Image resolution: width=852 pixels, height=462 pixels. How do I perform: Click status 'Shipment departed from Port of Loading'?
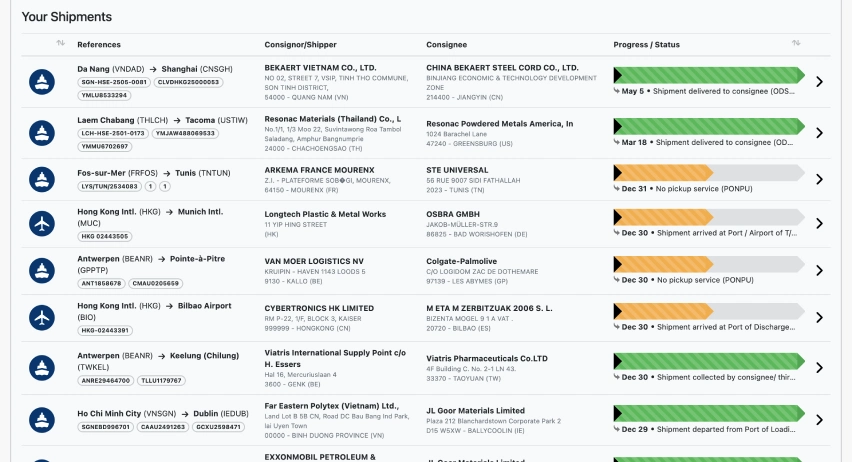[x=726, y=429]
